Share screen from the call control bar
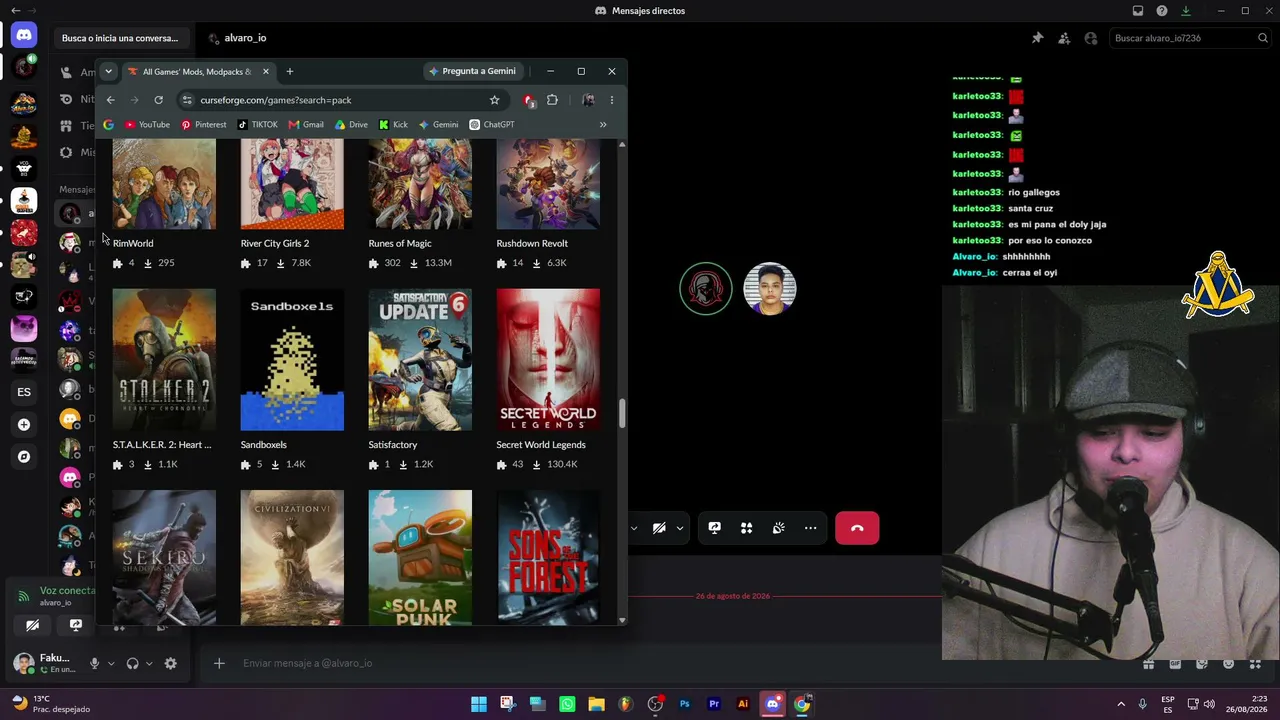Image resolution: width=1280 pixels, height=720 pixels. pos(714,528)
